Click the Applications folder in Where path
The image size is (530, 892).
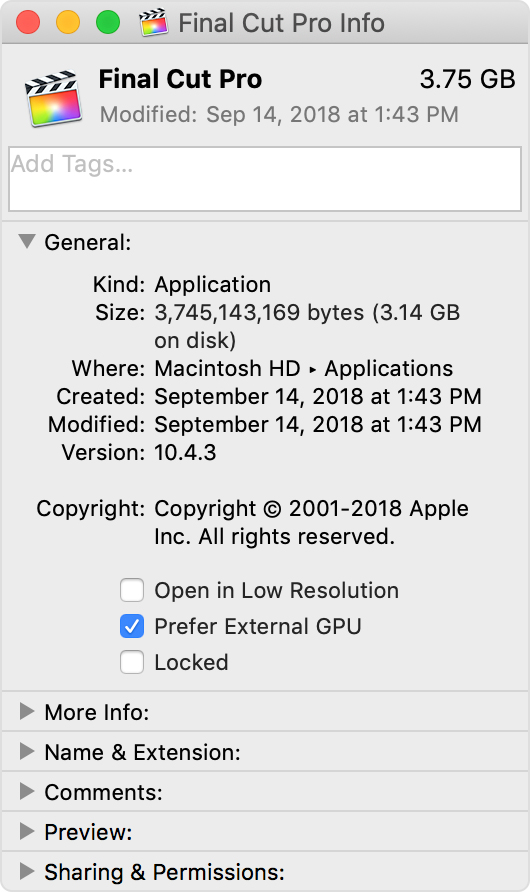pyautogui.click(x=389, y=368)
